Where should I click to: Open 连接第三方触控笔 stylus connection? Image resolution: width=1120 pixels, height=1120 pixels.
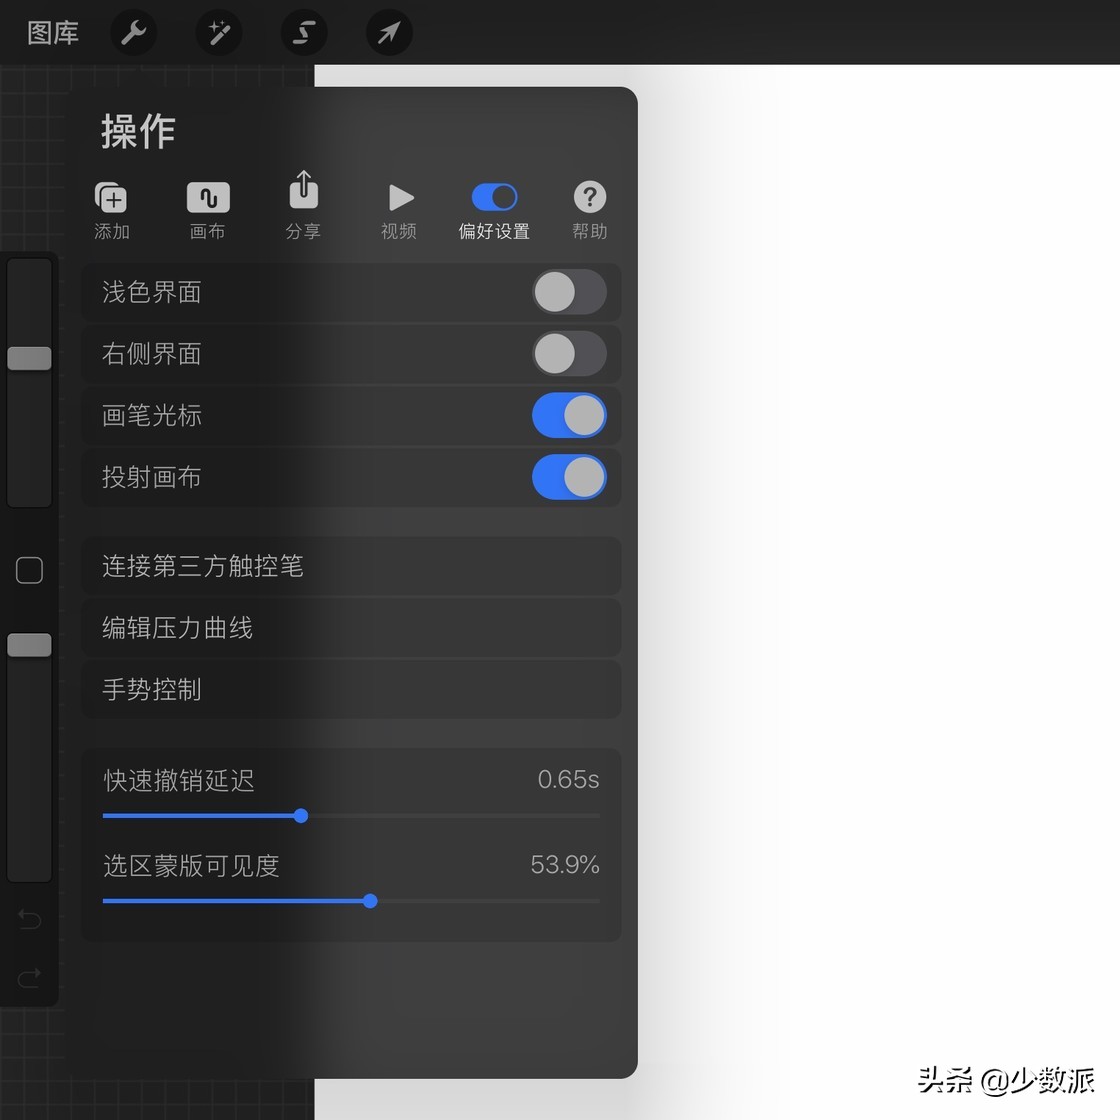click(351, 566)
